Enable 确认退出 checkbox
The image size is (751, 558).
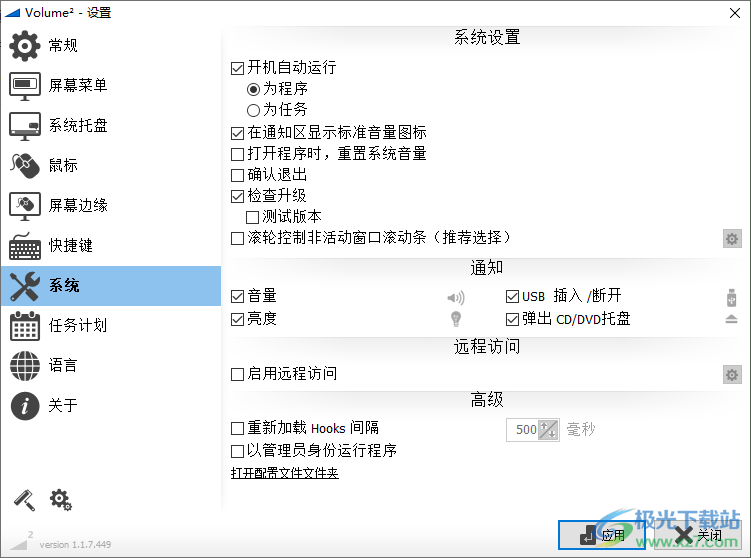coord(237,175)
